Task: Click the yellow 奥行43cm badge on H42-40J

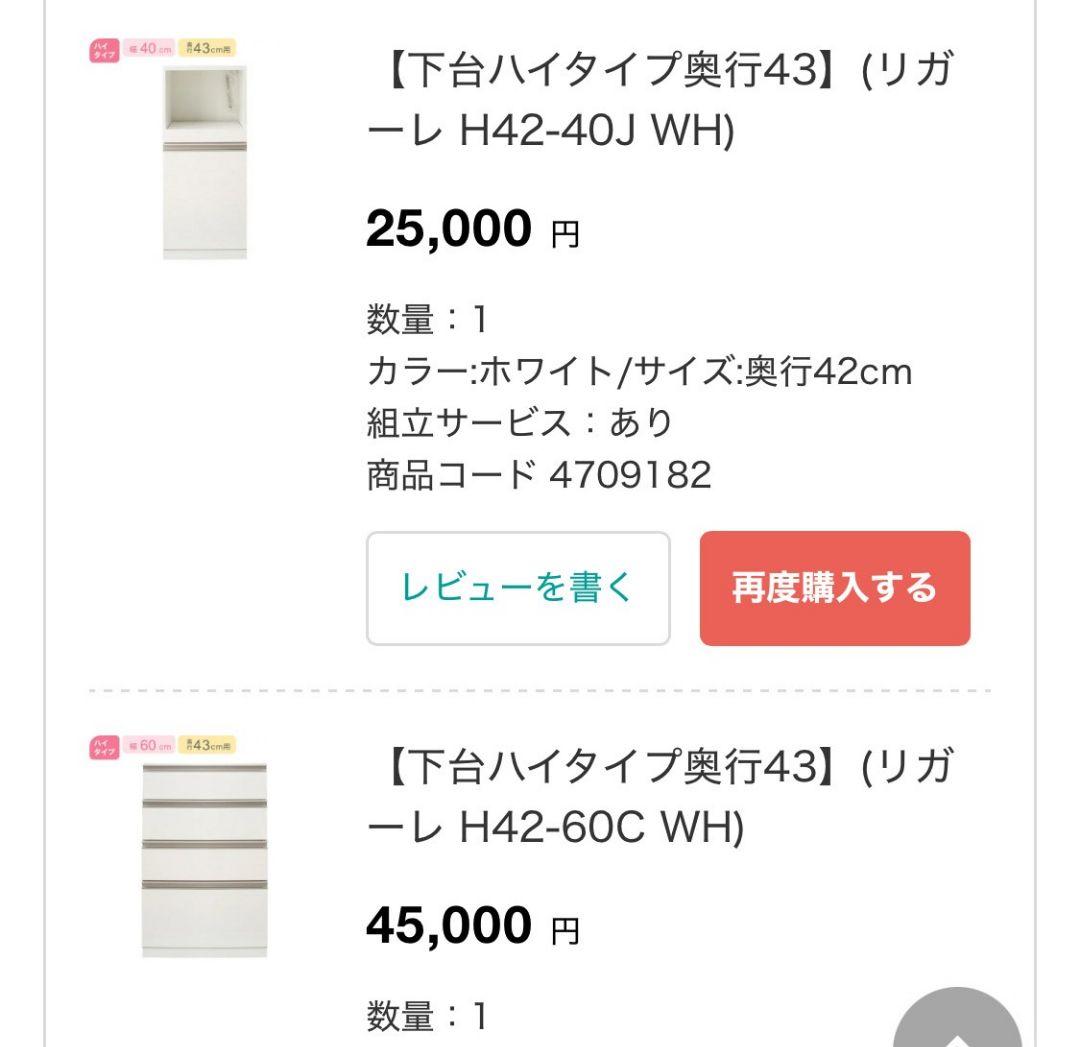Action: click(207, 48)
